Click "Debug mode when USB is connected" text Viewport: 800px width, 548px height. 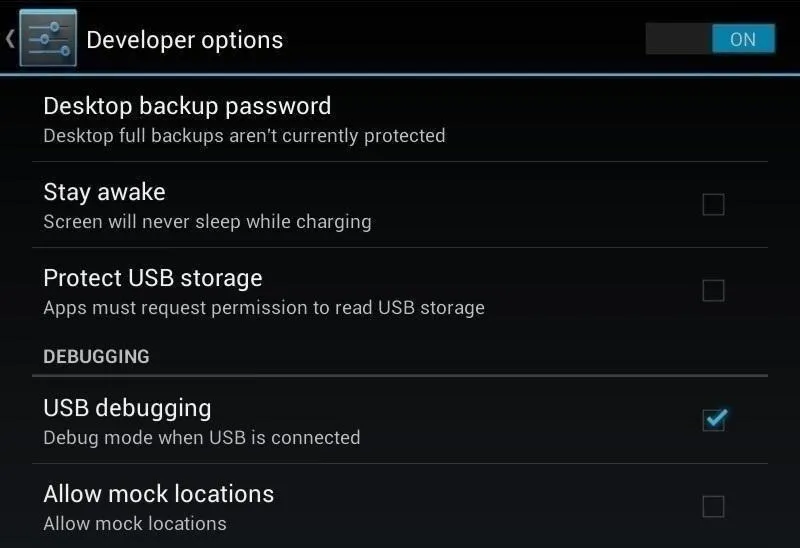tap(201, 437)
